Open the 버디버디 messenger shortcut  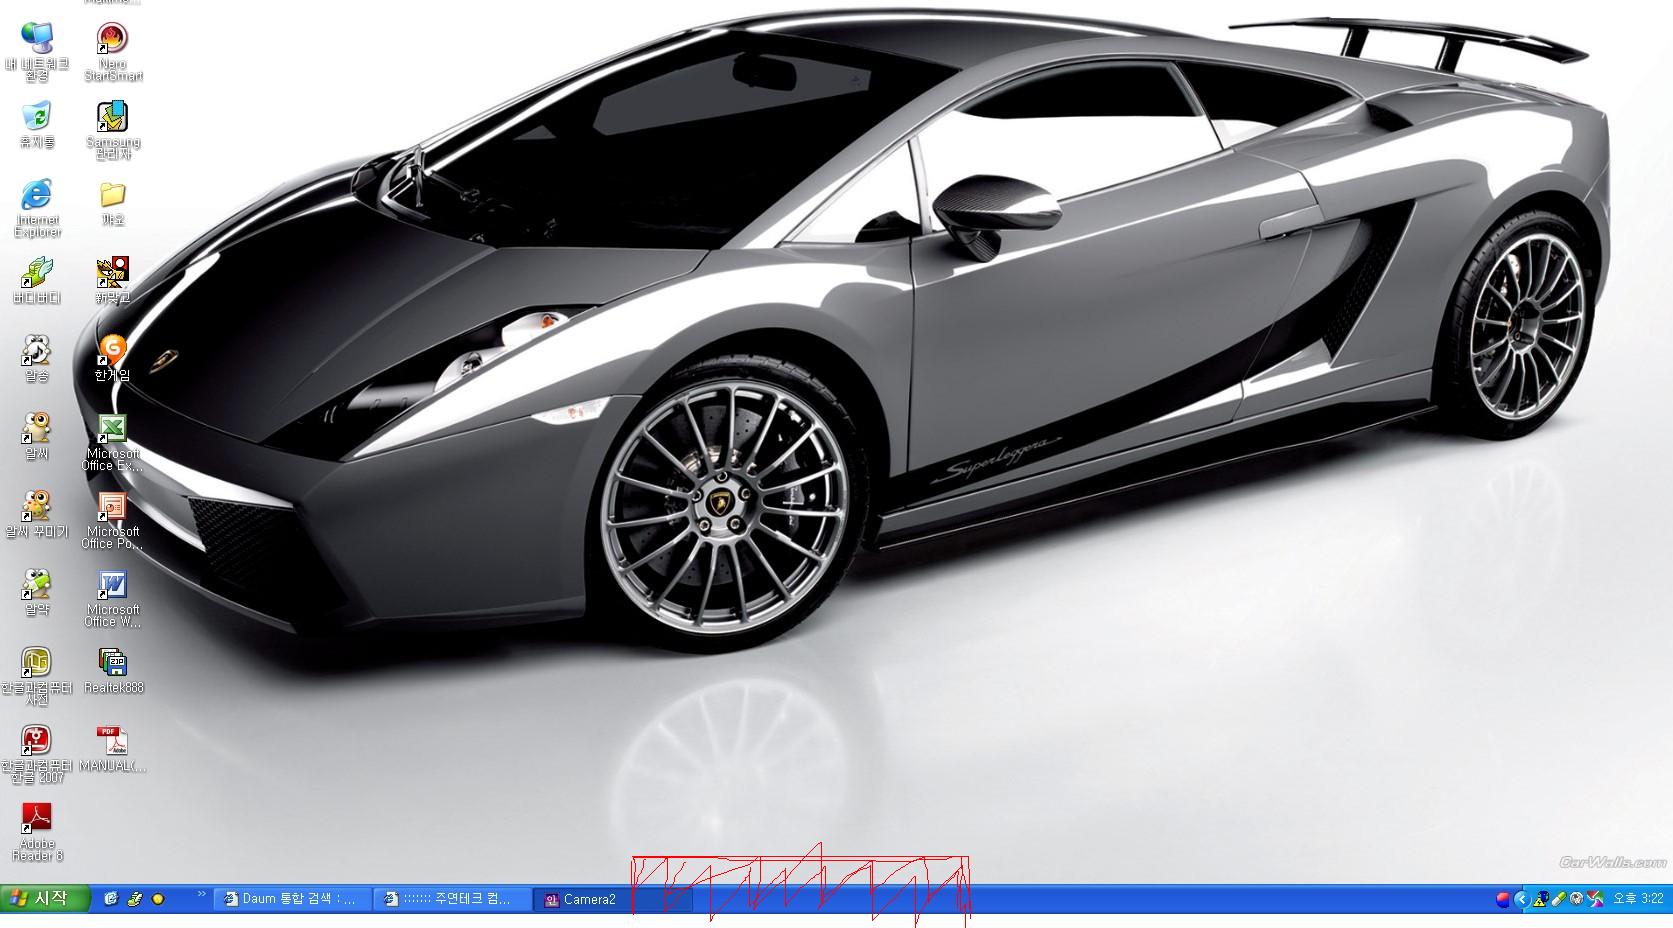click(37, 273)
